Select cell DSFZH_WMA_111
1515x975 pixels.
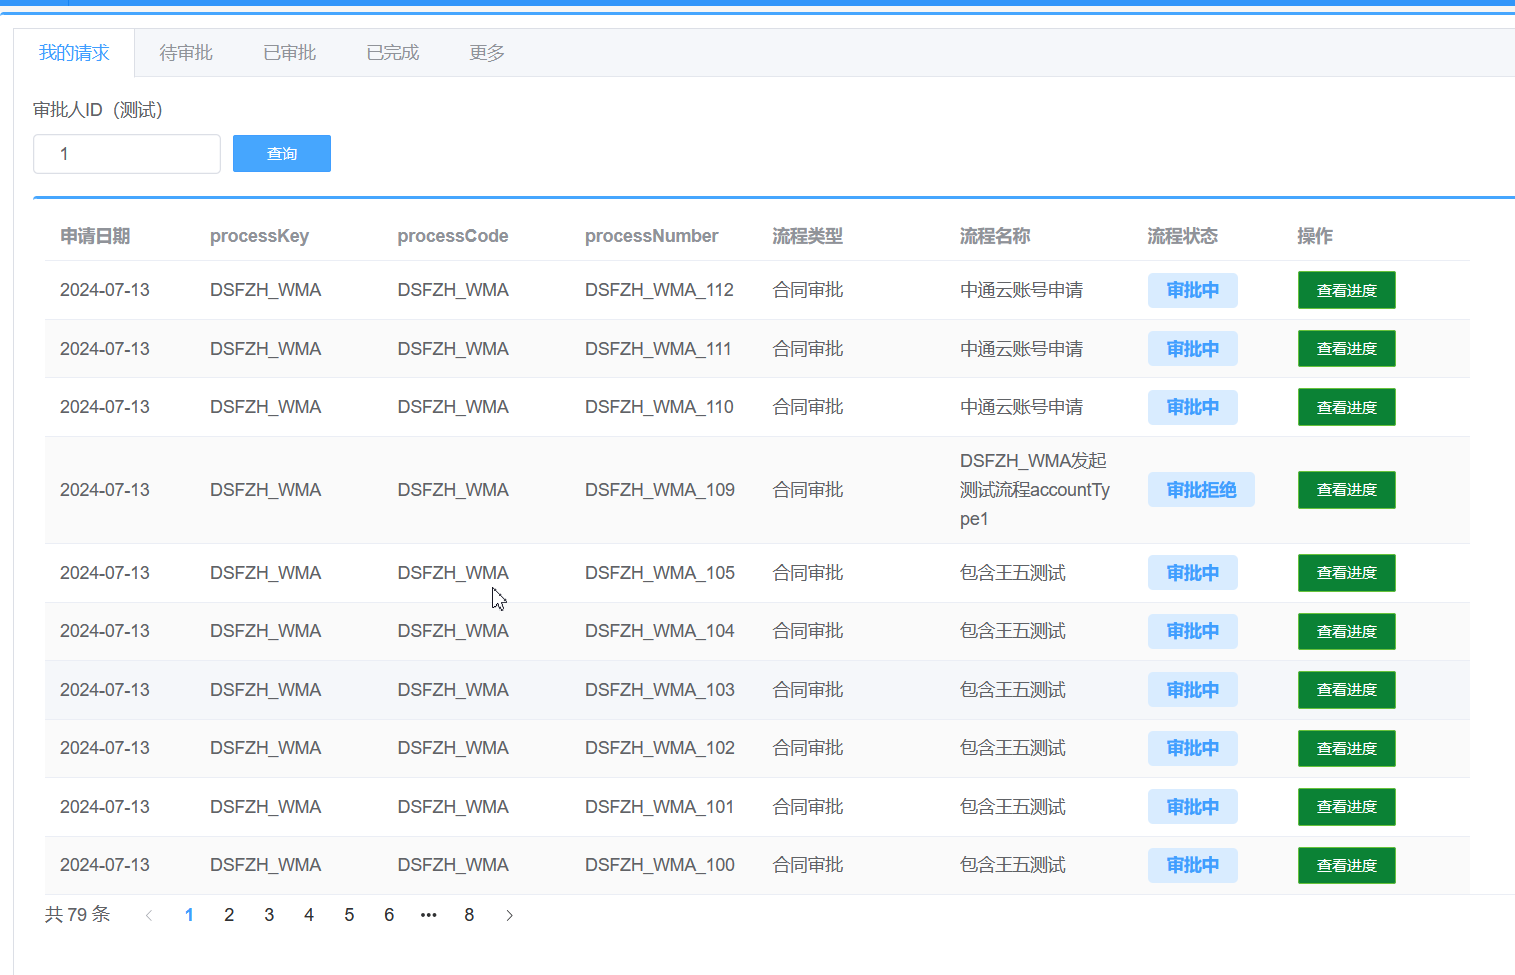[x=658, y=349]
